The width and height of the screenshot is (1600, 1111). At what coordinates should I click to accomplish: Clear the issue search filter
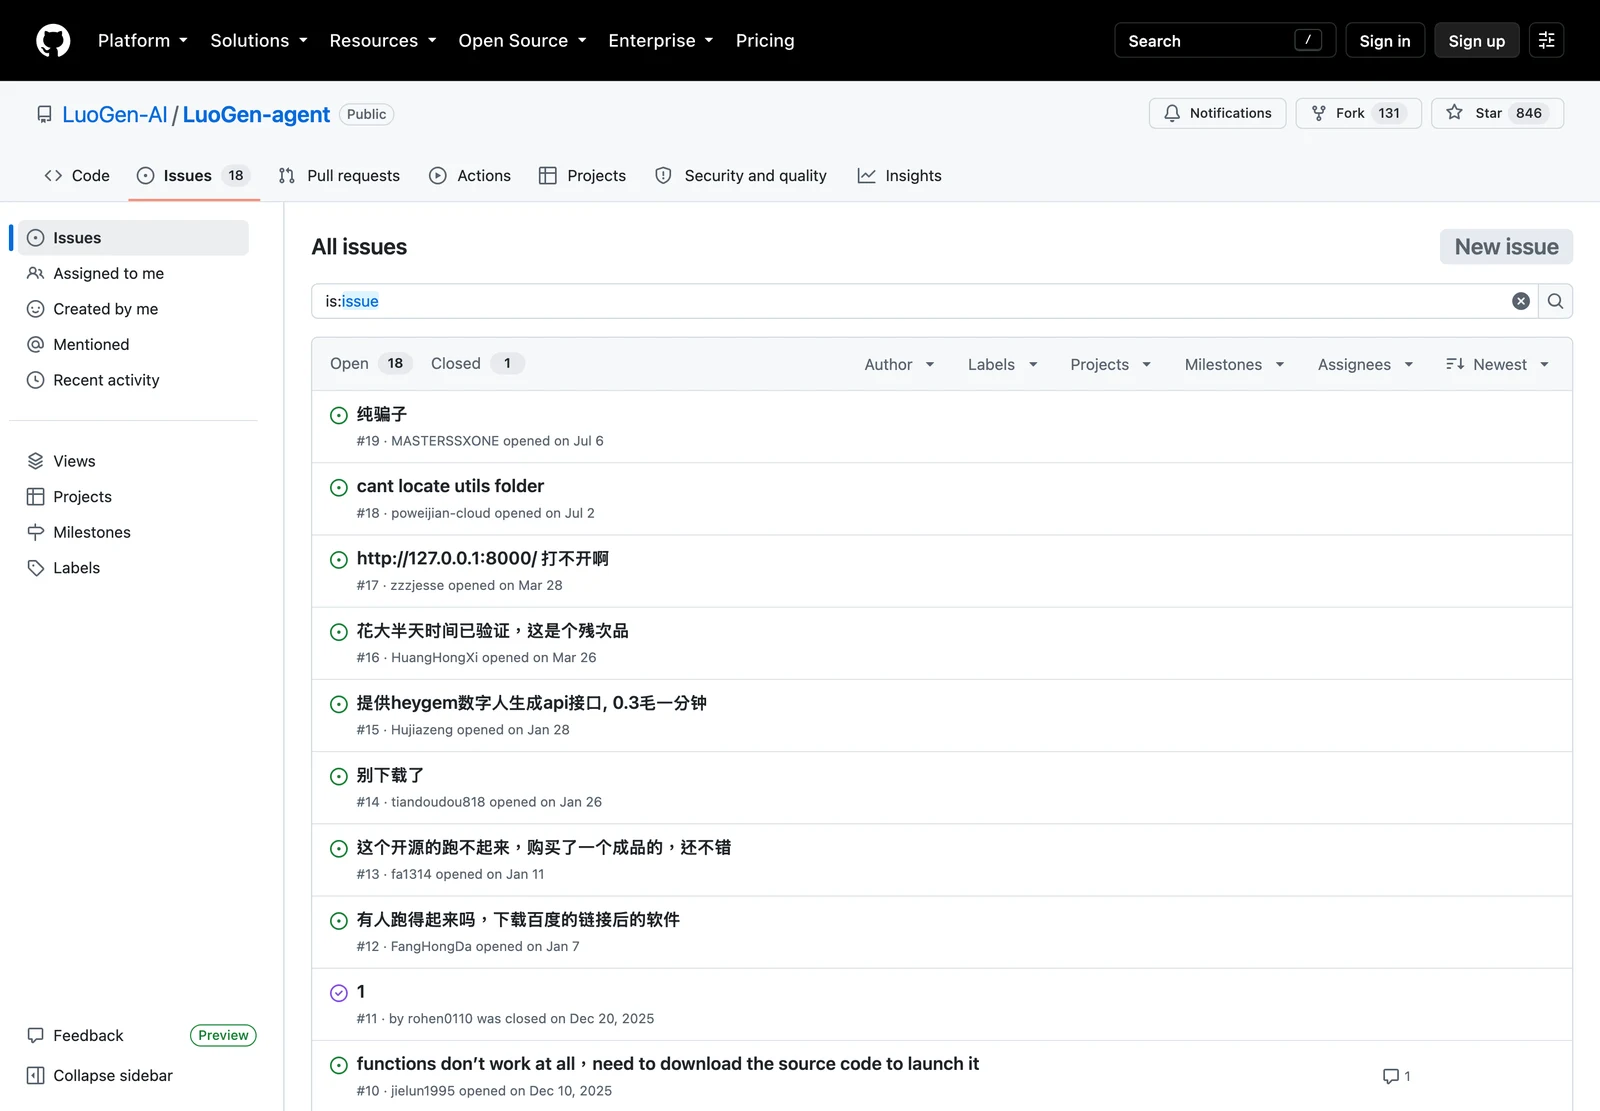(x=1520, y=301)
